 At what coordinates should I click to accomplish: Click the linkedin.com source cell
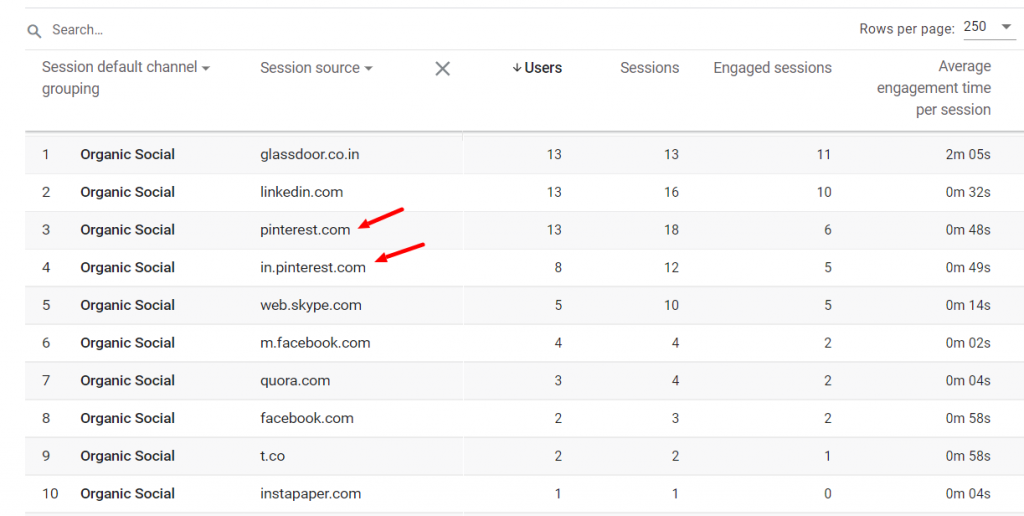coord(301,192)
